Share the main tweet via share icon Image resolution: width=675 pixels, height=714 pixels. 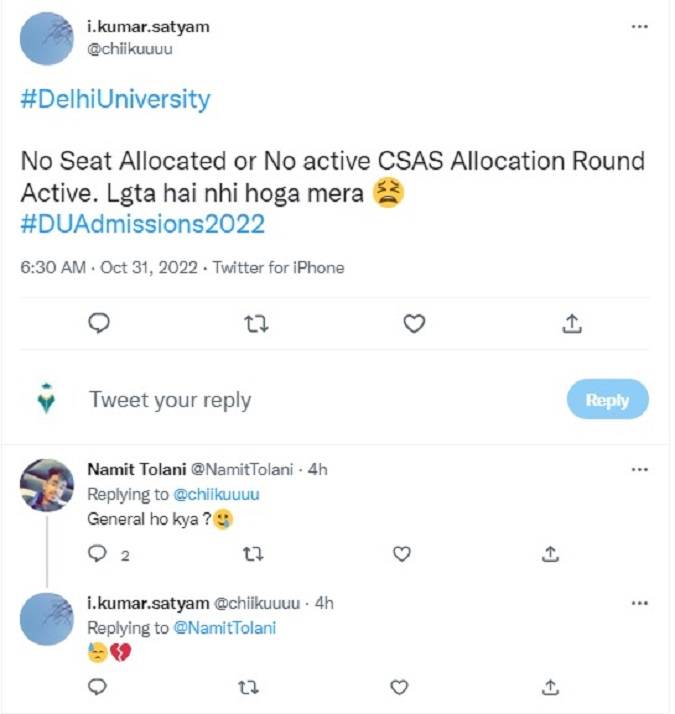(571, 323)
